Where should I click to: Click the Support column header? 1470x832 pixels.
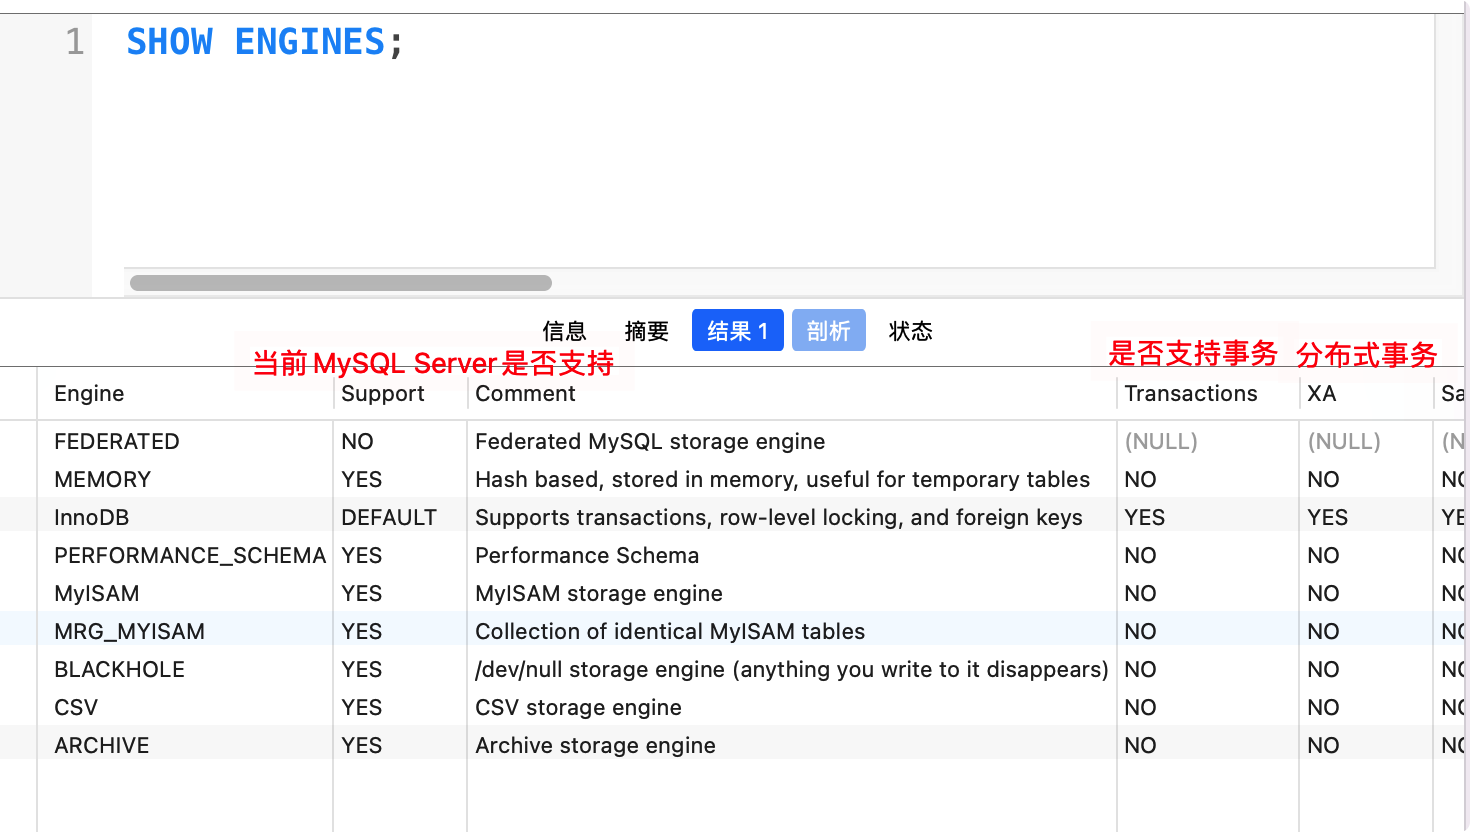(x=383, y=393)
